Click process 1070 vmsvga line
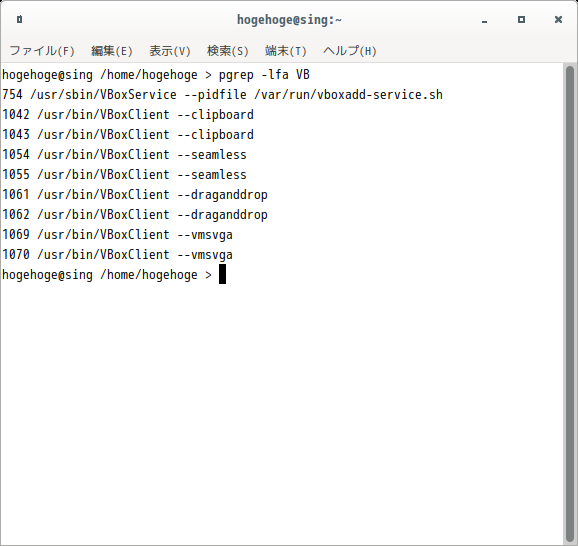This screenshot has width=578, height=546. [117, 255]
